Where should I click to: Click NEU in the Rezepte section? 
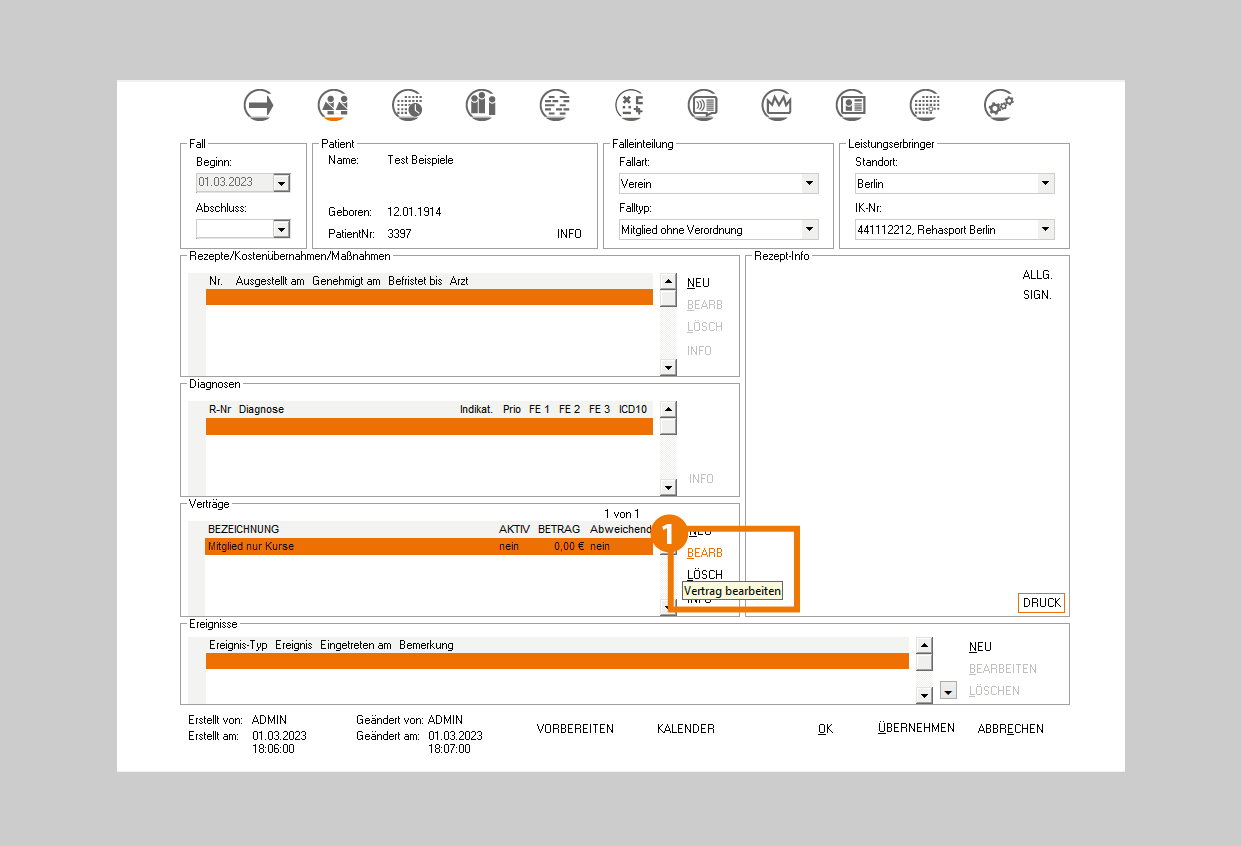tap(698, 283)
